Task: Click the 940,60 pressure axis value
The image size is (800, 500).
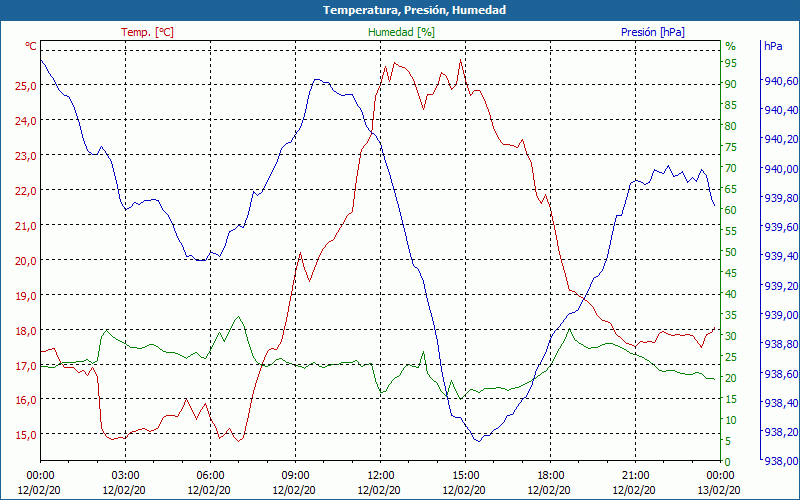Action: pos(782,81)
